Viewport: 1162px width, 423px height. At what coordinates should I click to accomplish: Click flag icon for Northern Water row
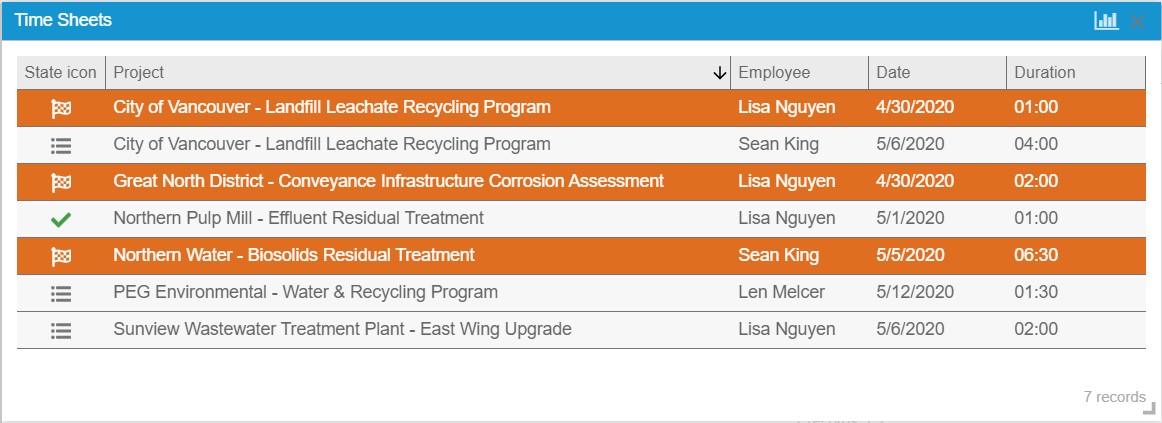point(61,256)
